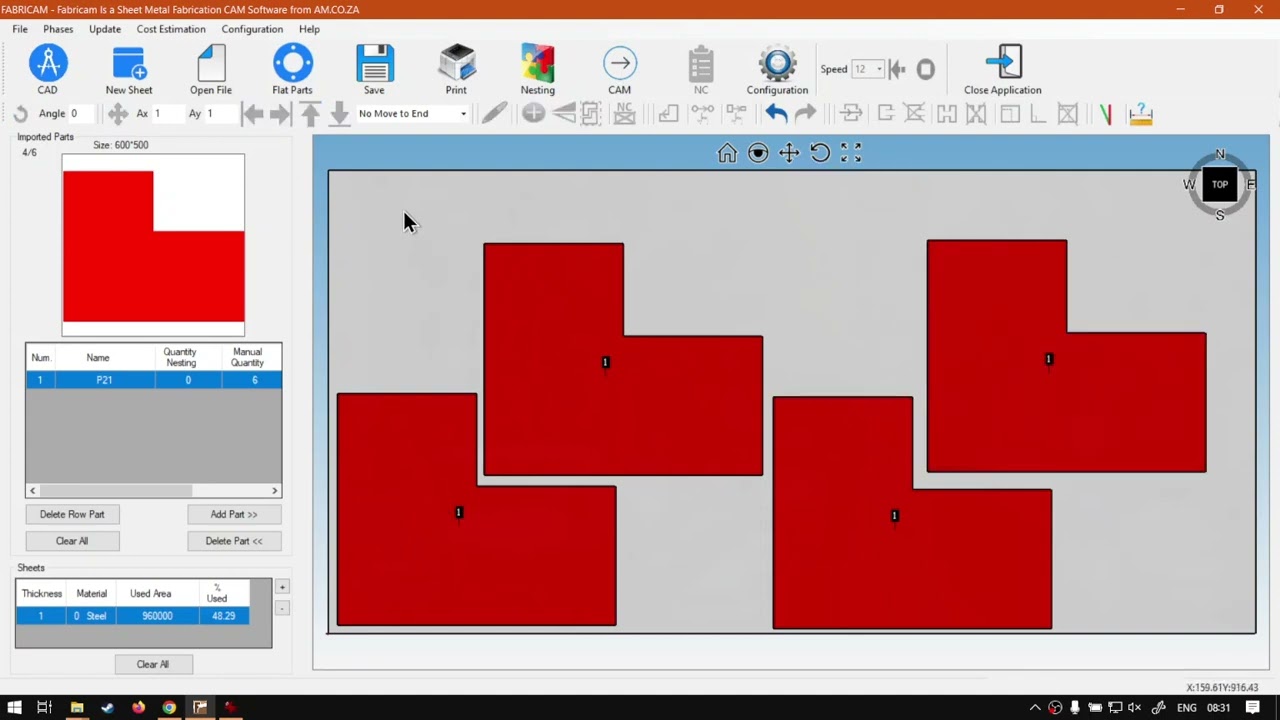Click the Used Area value 960000

(x=157, y=616)
